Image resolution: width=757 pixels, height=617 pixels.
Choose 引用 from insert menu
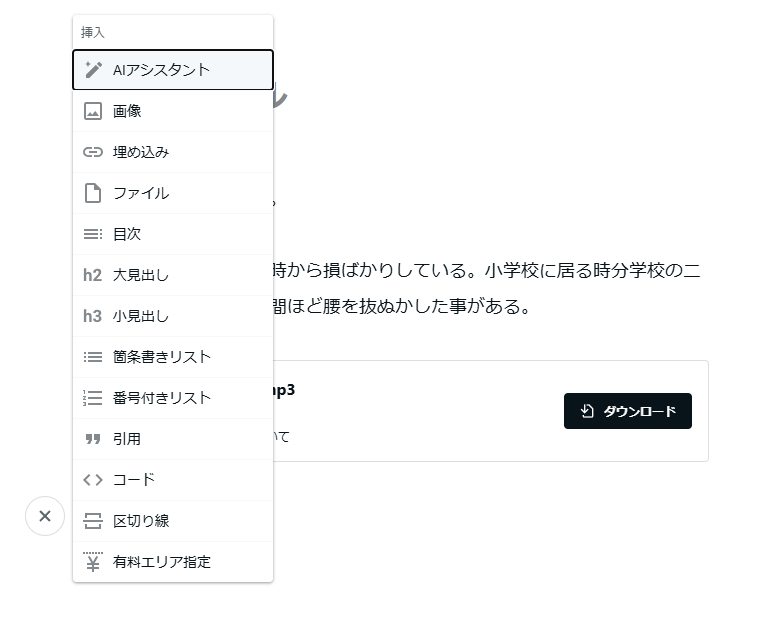(173, 439)
